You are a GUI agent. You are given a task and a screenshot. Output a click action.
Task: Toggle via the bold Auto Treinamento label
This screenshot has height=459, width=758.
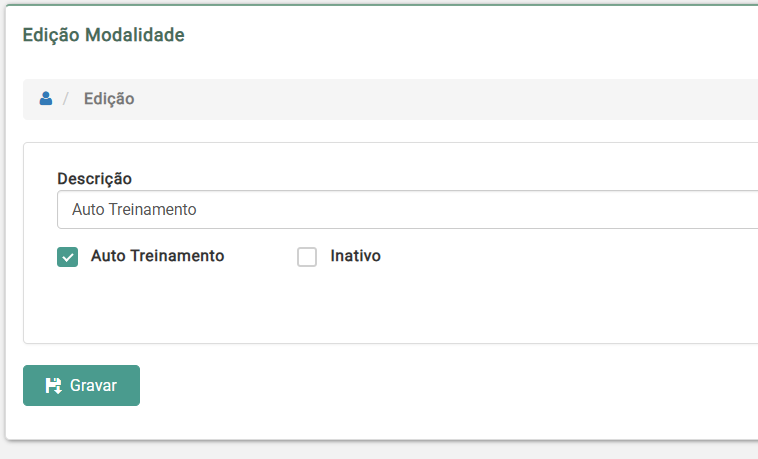tap(157, 256)
